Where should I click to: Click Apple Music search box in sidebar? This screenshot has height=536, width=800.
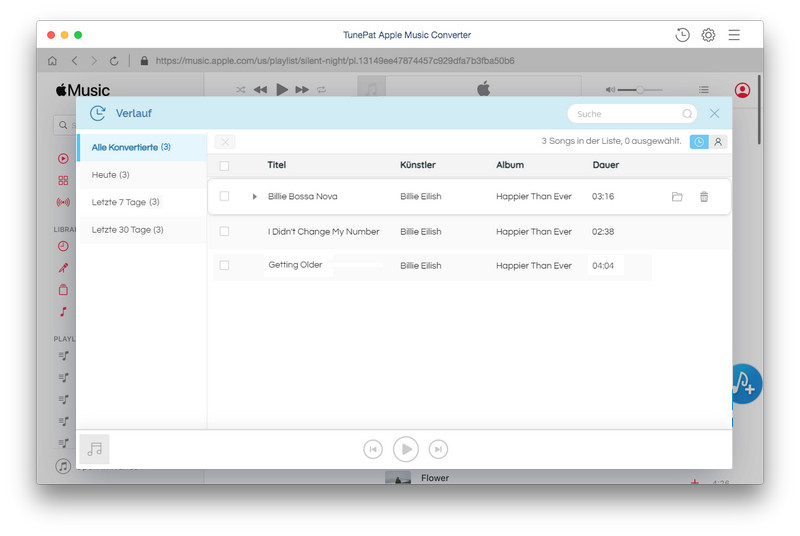65,125
